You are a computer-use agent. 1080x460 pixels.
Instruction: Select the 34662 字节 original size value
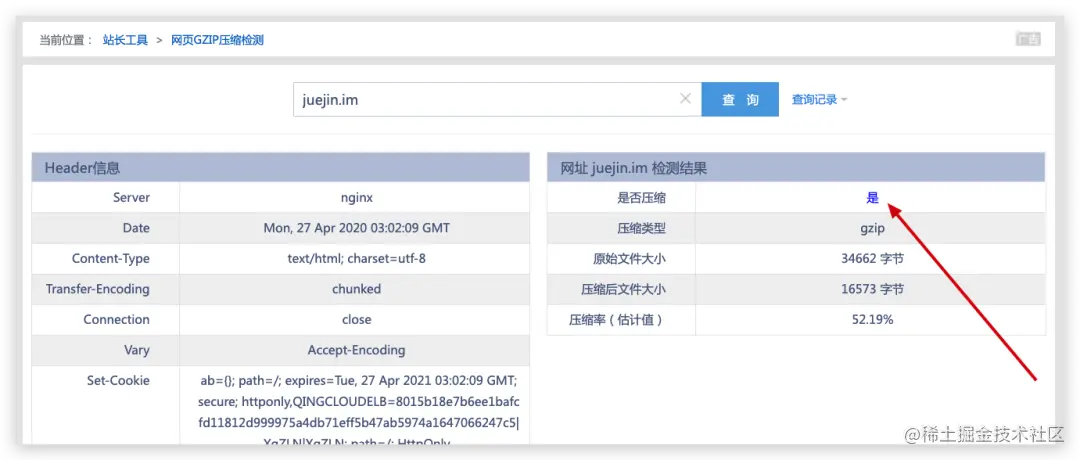pyautogui.click(x=872, y=259)
